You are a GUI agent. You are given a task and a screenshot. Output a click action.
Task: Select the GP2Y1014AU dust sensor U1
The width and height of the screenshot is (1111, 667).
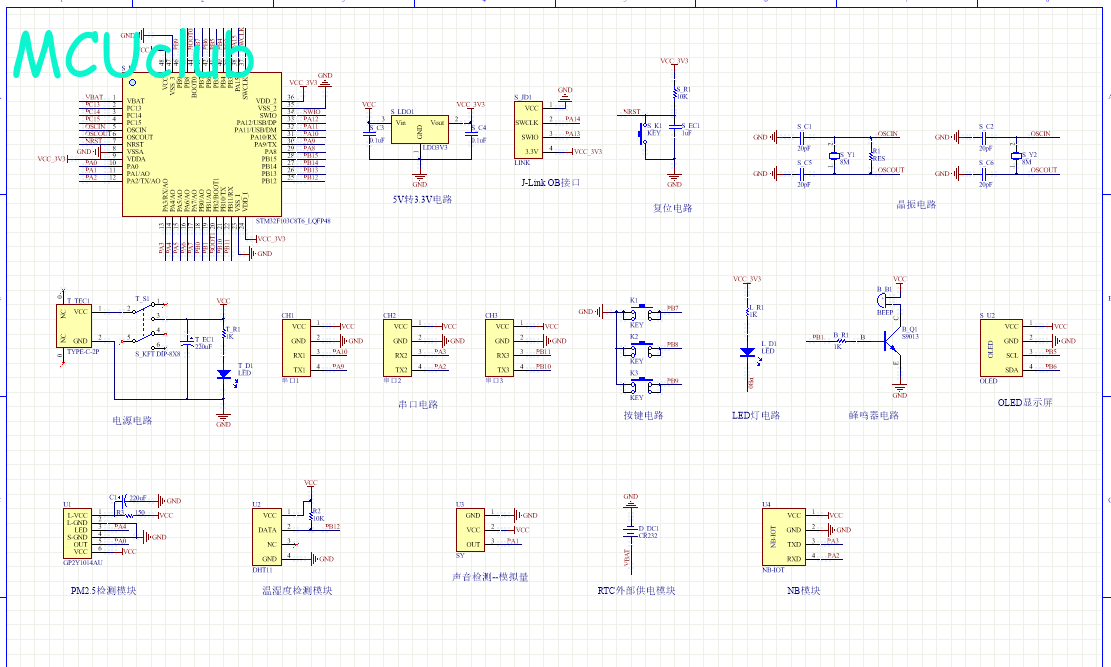pyautogui.click(x=76, y=533)
